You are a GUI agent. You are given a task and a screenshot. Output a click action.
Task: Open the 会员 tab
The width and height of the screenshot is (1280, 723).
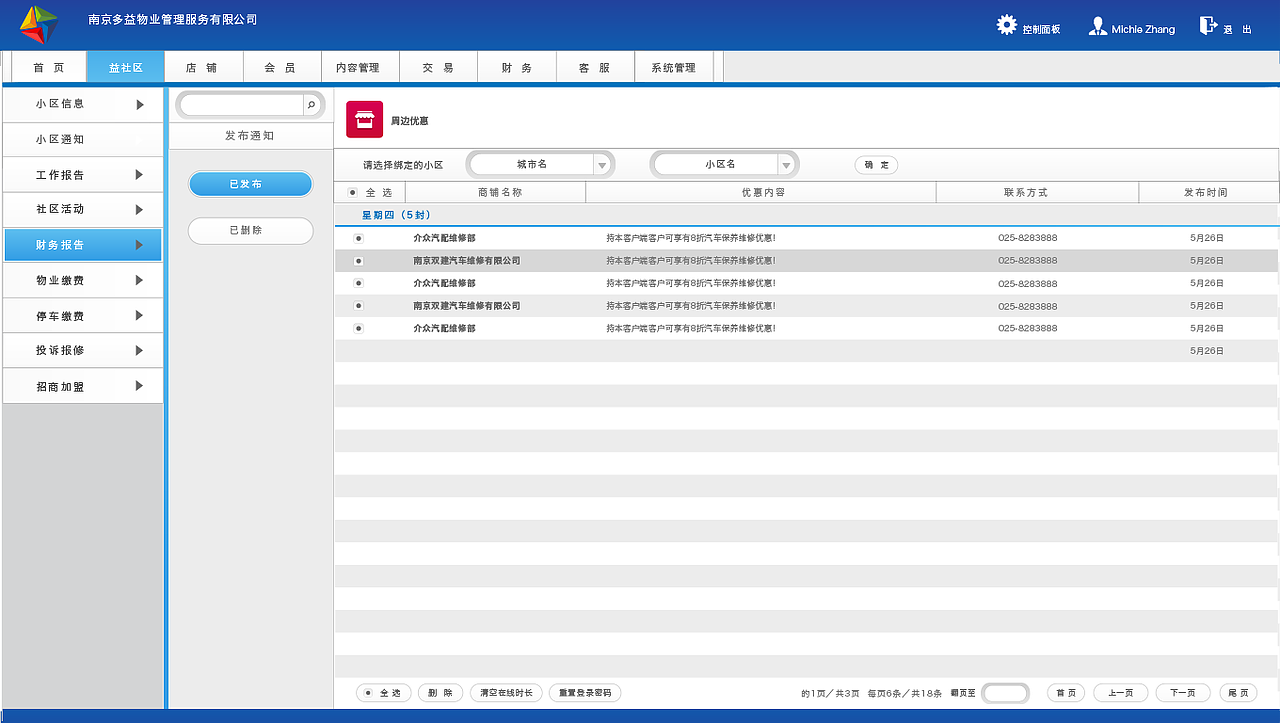pos(282,67)
